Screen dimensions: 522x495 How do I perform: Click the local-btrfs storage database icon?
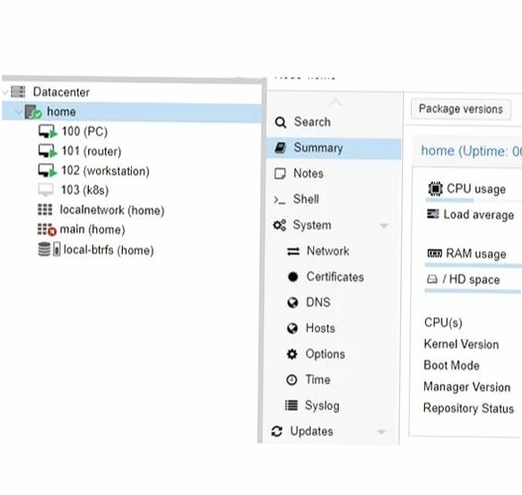49,249
